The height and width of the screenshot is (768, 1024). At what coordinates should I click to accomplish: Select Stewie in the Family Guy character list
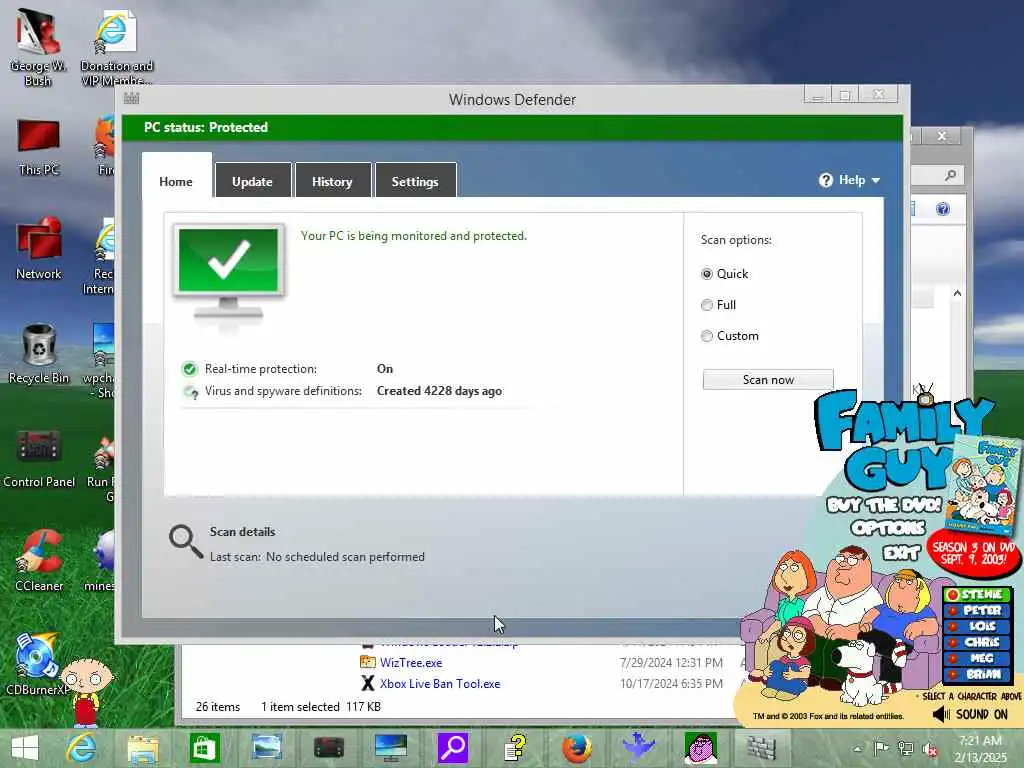tap(976, 594)
